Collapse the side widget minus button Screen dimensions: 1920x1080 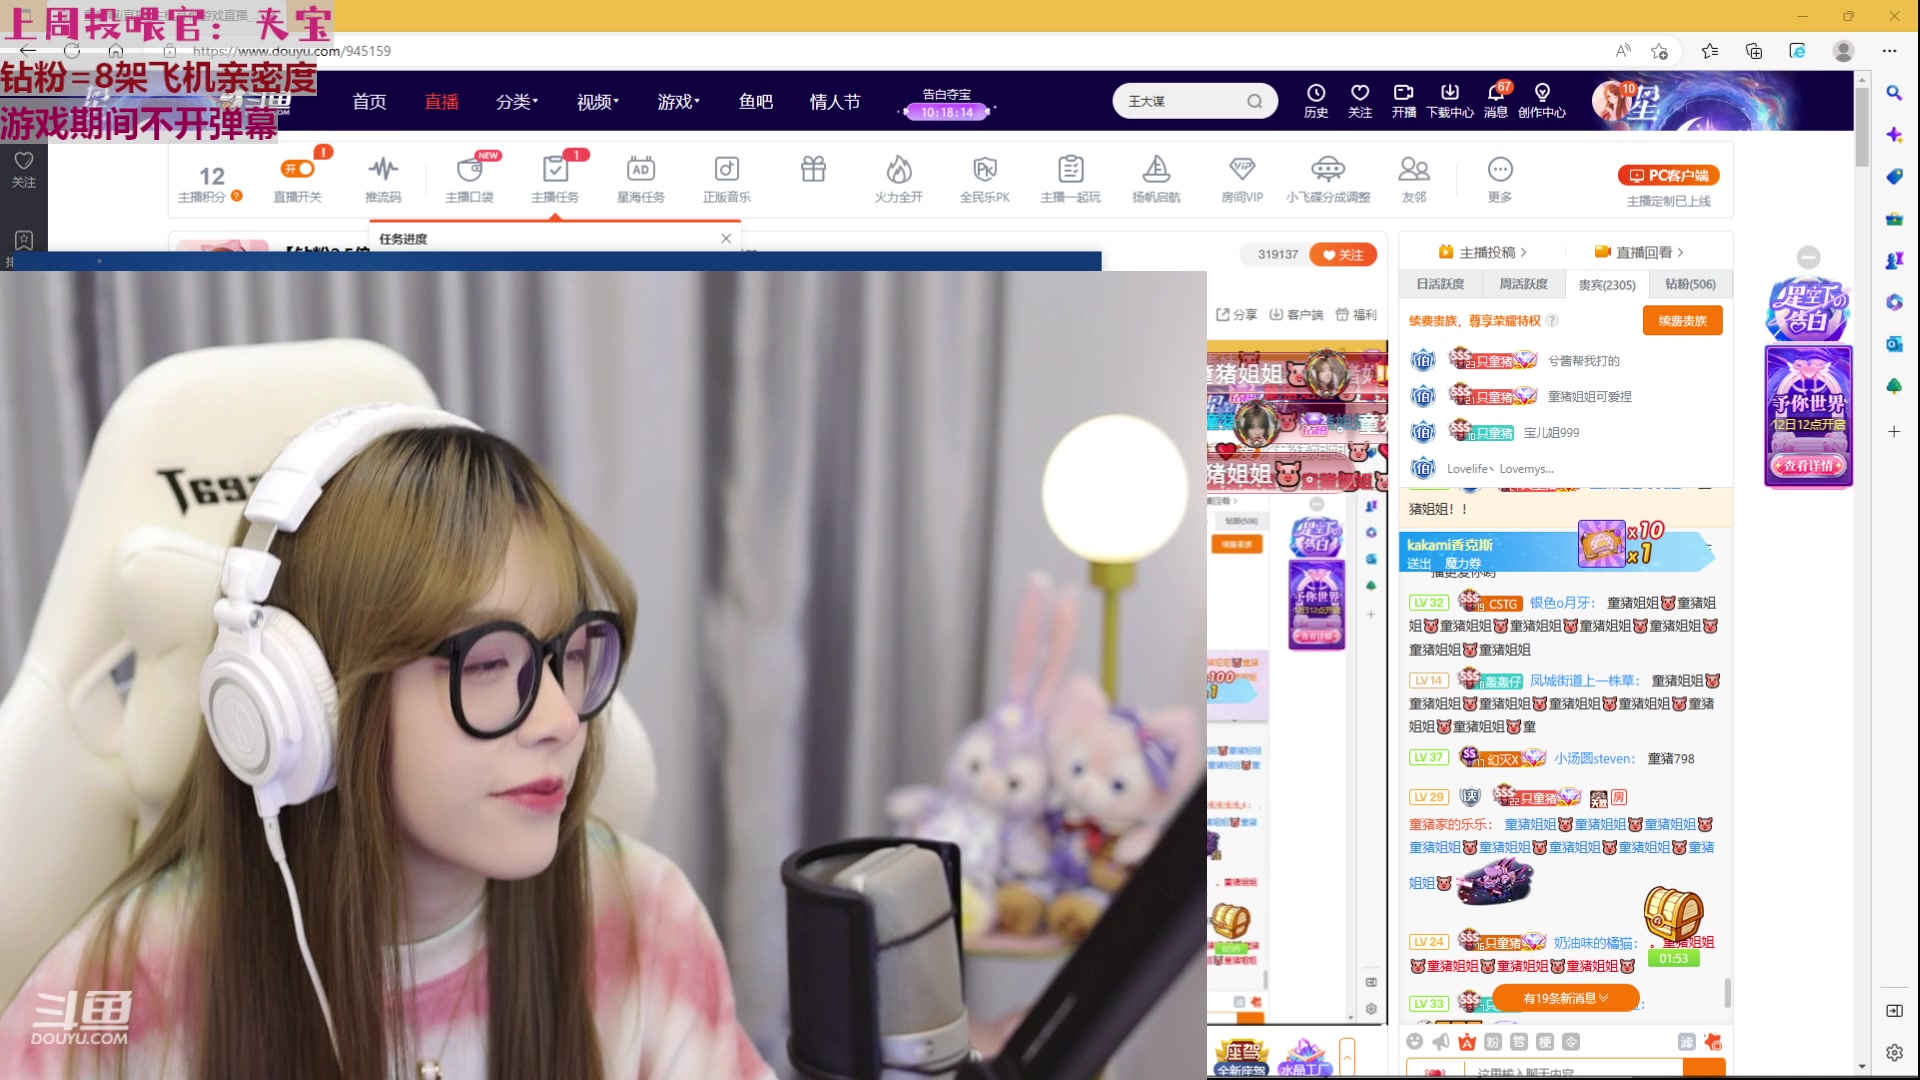pos(1808,257)
